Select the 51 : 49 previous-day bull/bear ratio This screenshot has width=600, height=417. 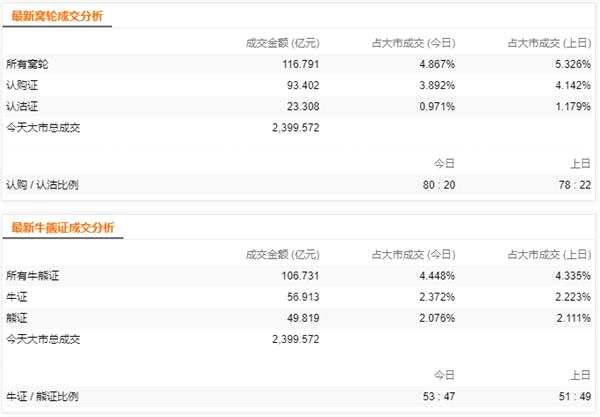point(577,396)
